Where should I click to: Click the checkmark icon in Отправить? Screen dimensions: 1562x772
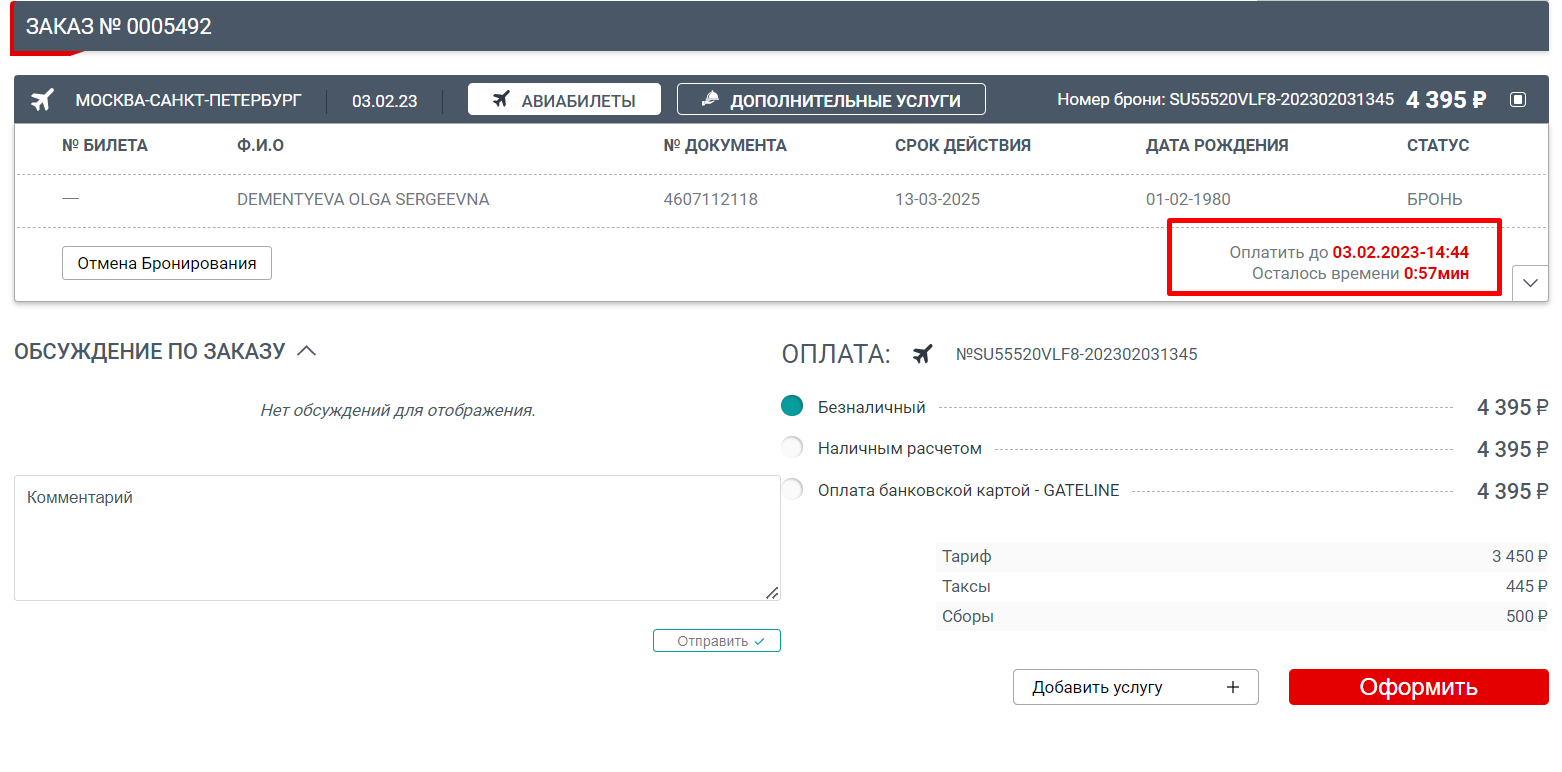[760, 641]
